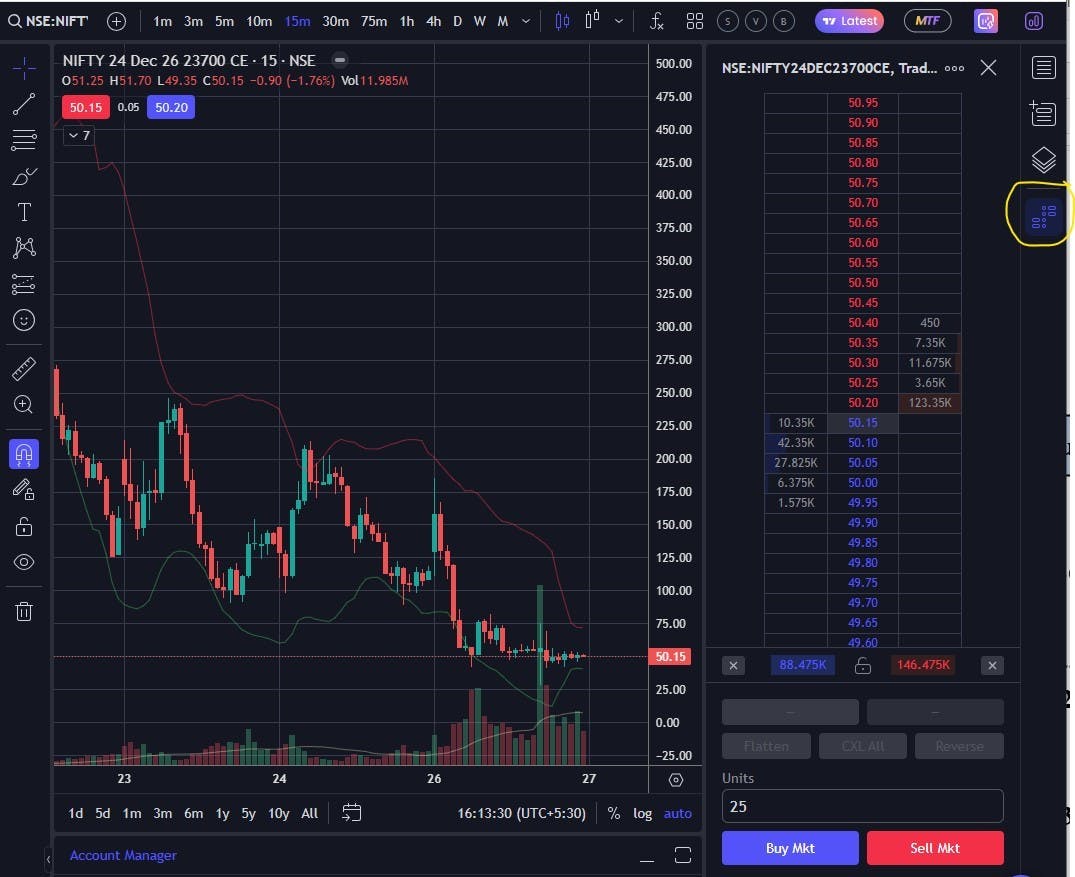Select the trend line drawing tool
The width and height of the screenshot is (1075, 877).
[24, 104]
